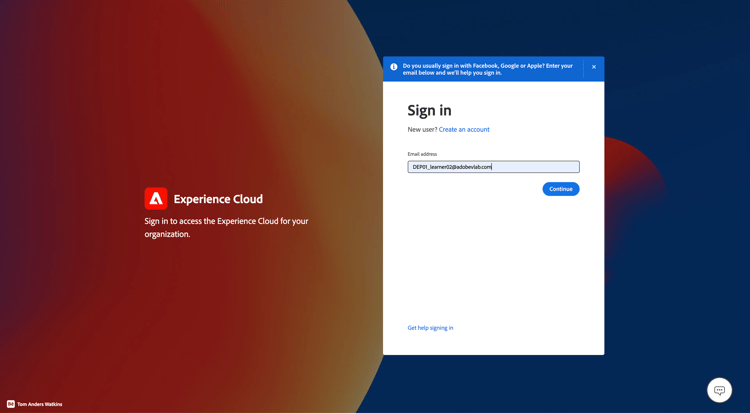Click the "Do you usually sign in with Facebook" banner text
750x414 pixels.
pyautogui.click(x=487, y=69)
